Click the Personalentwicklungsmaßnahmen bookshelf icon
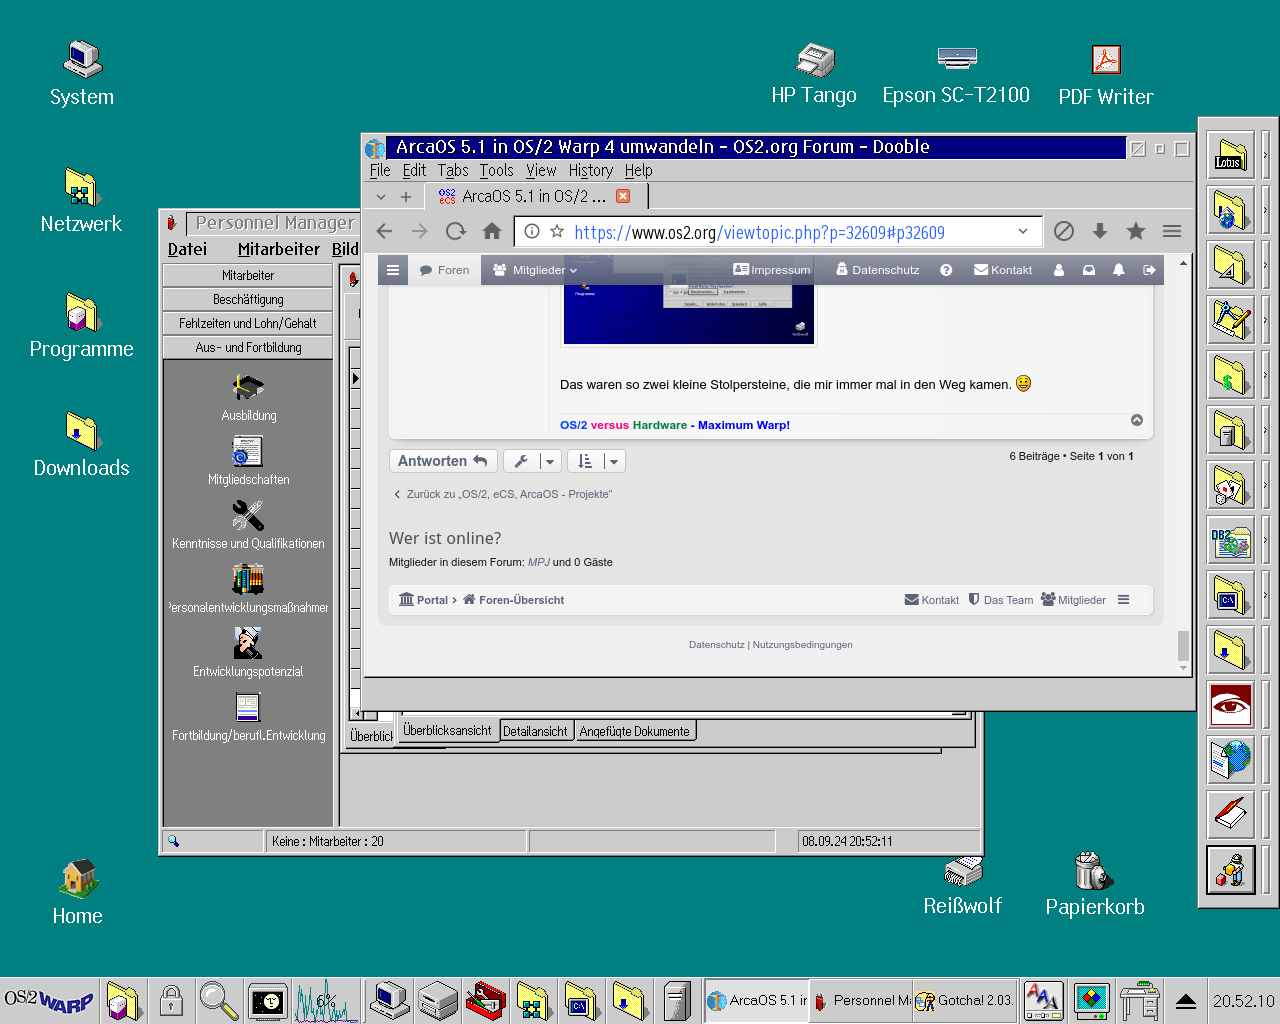The height and width of the screenshot is (1024, 1280). (x=248, y=579)
